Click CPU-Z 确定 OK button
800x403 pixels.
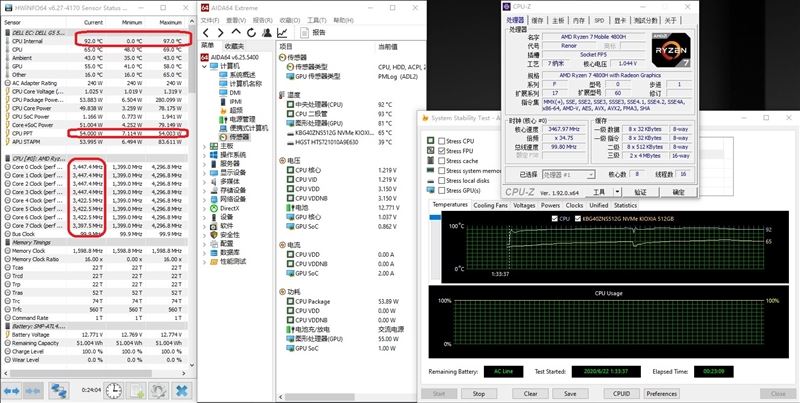[x=679, y=192]
